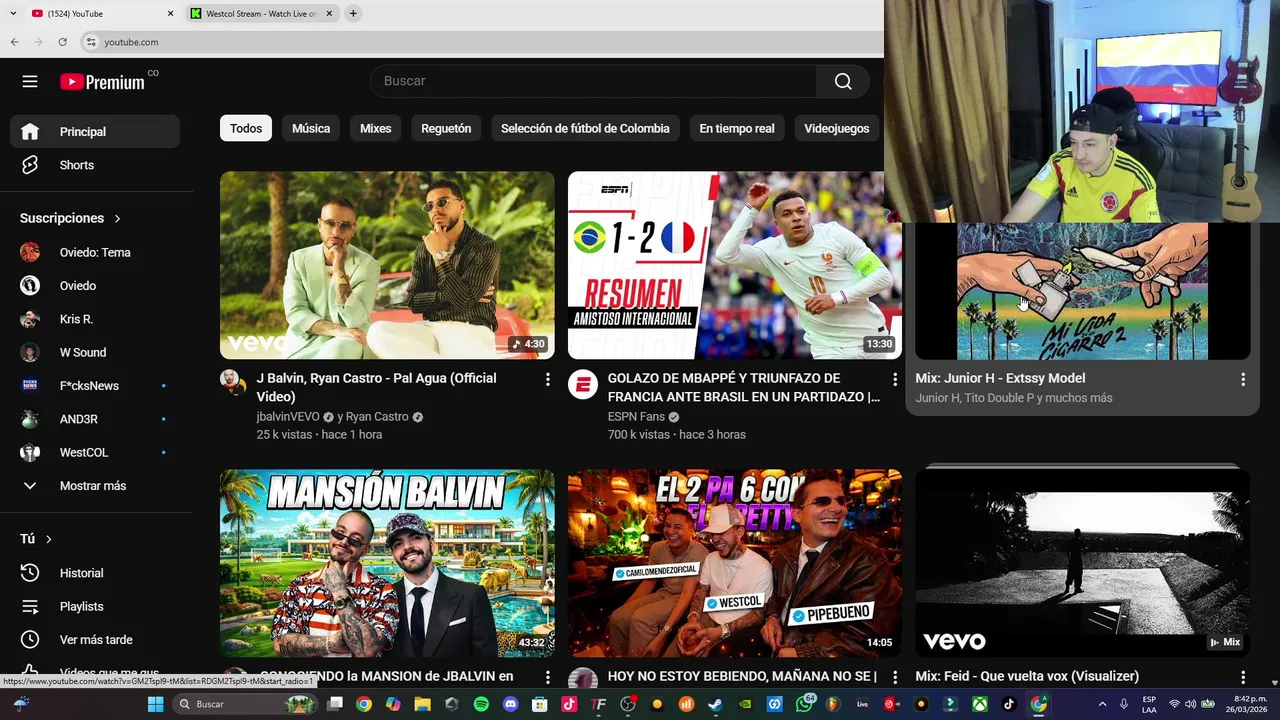Select the Música filter chip

[311, 128]
